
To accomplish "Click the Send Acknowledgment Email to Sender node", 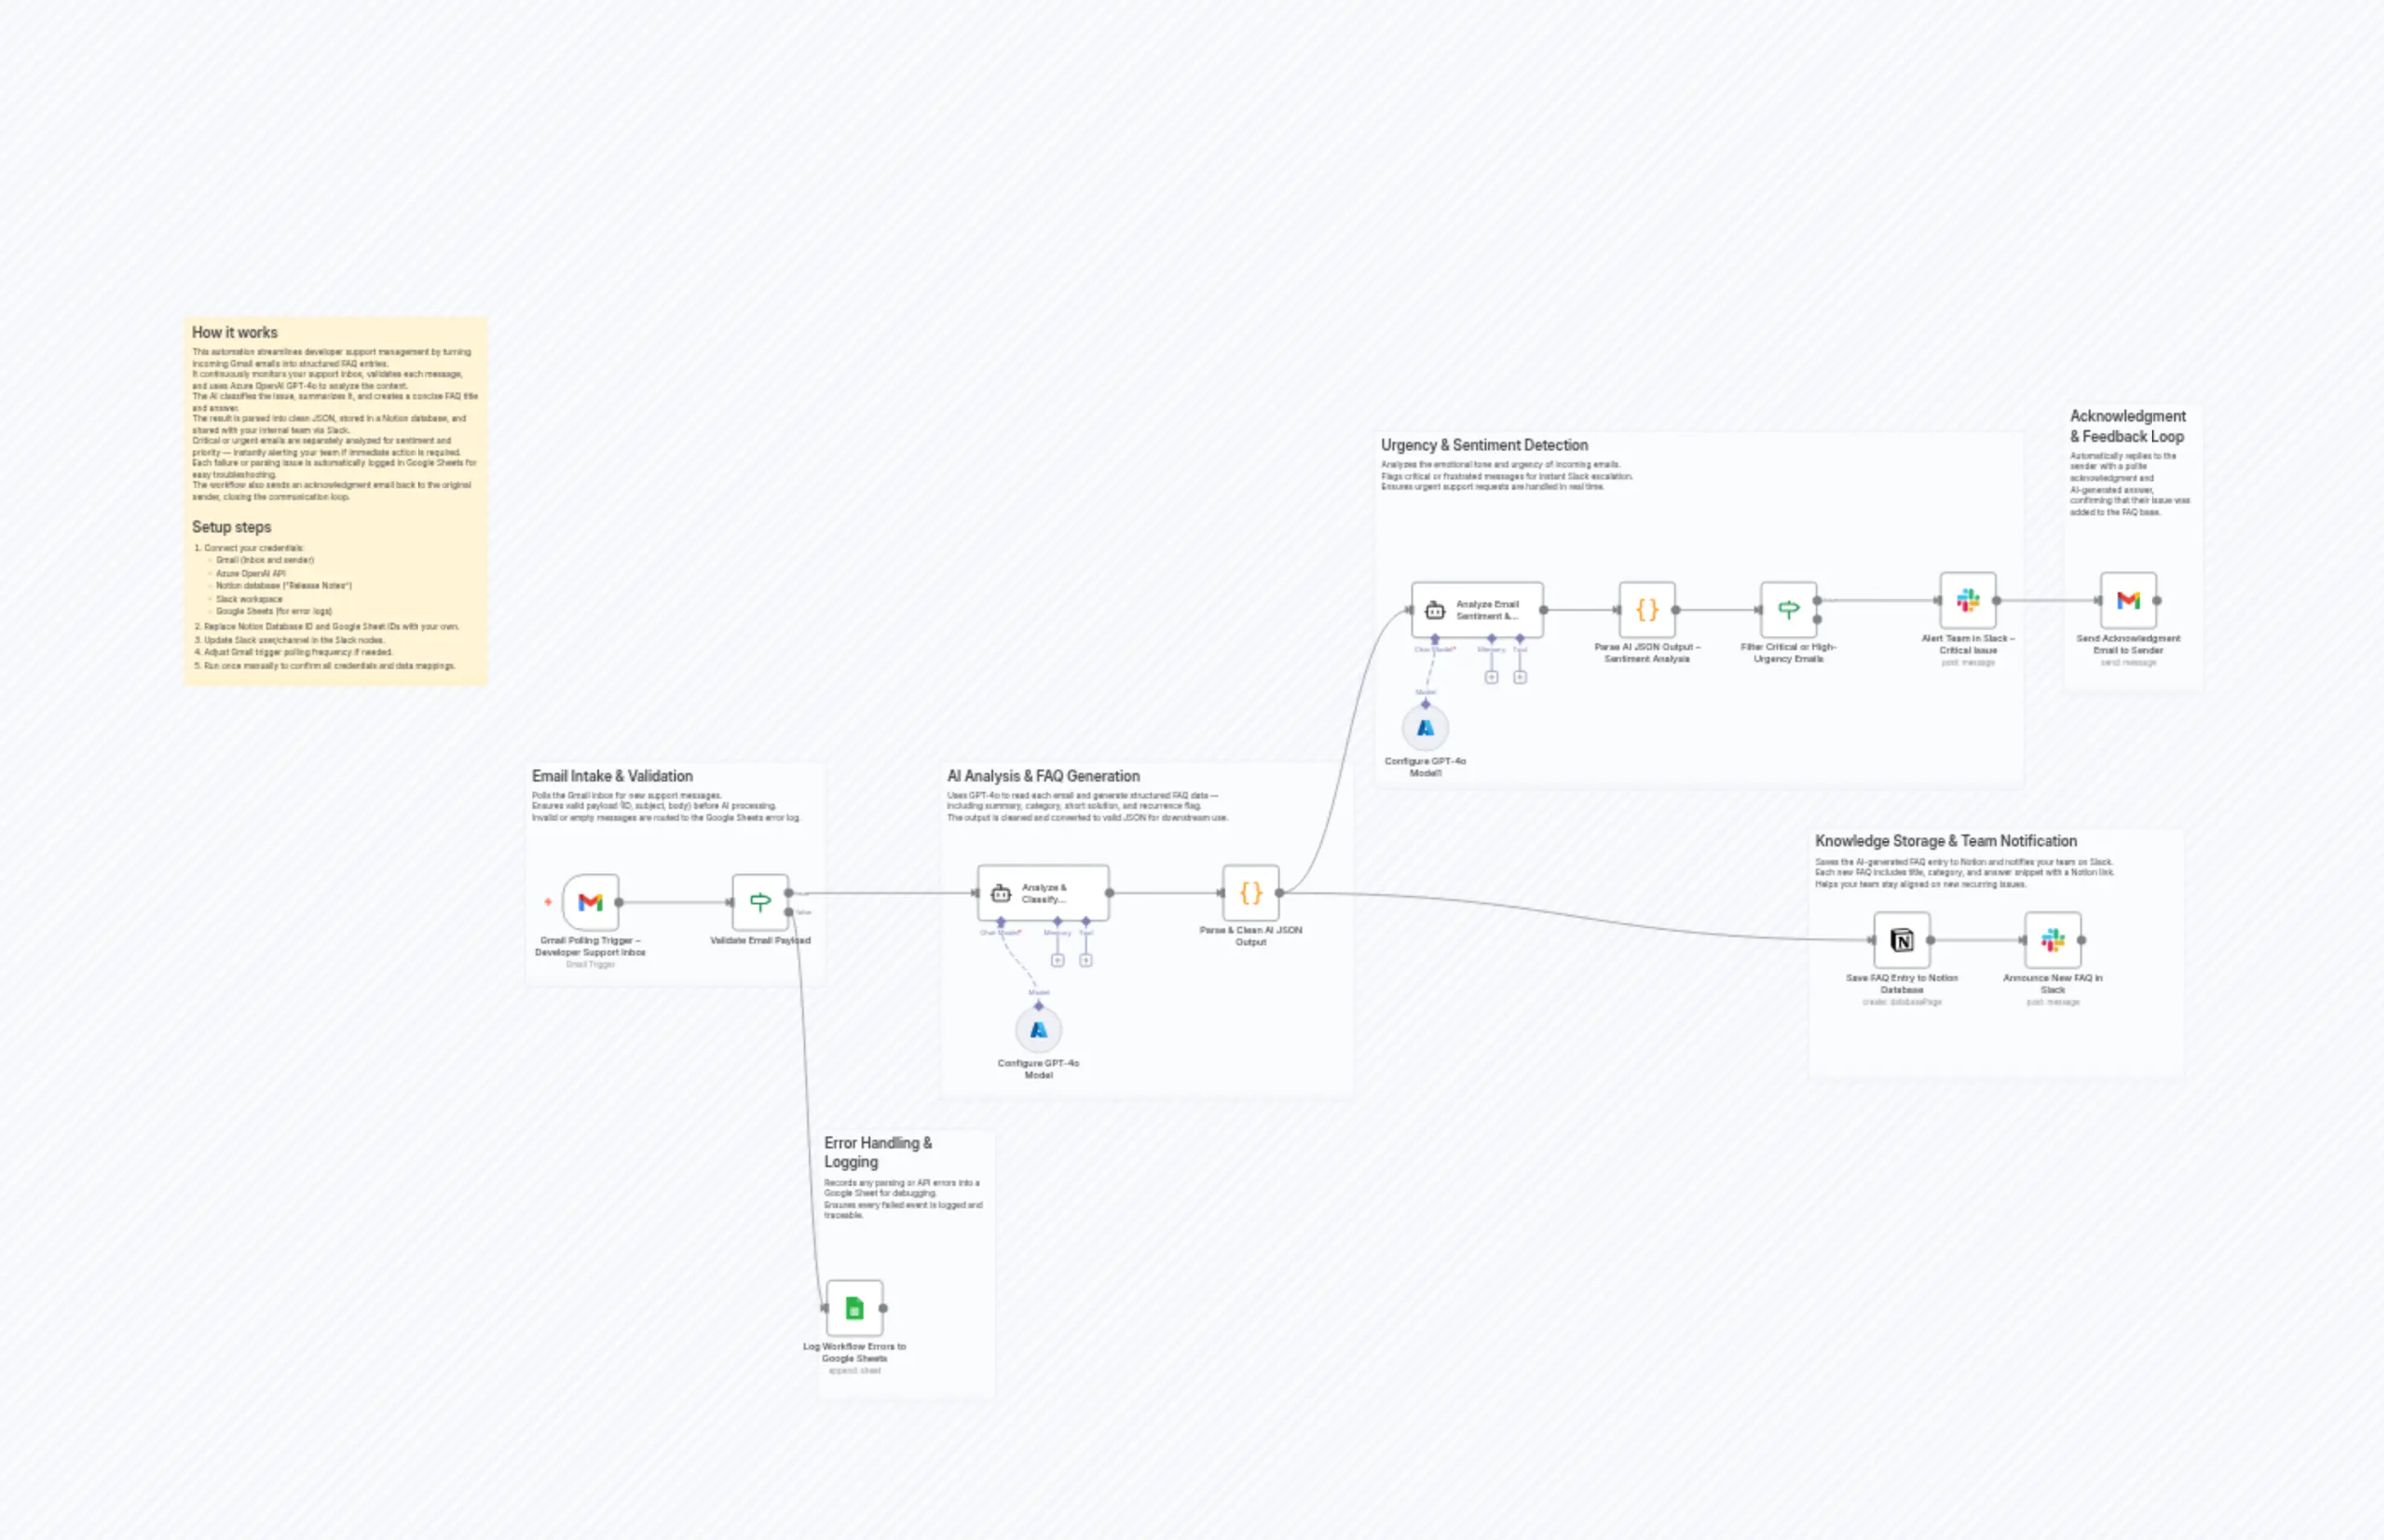I will pos(2130,600).
